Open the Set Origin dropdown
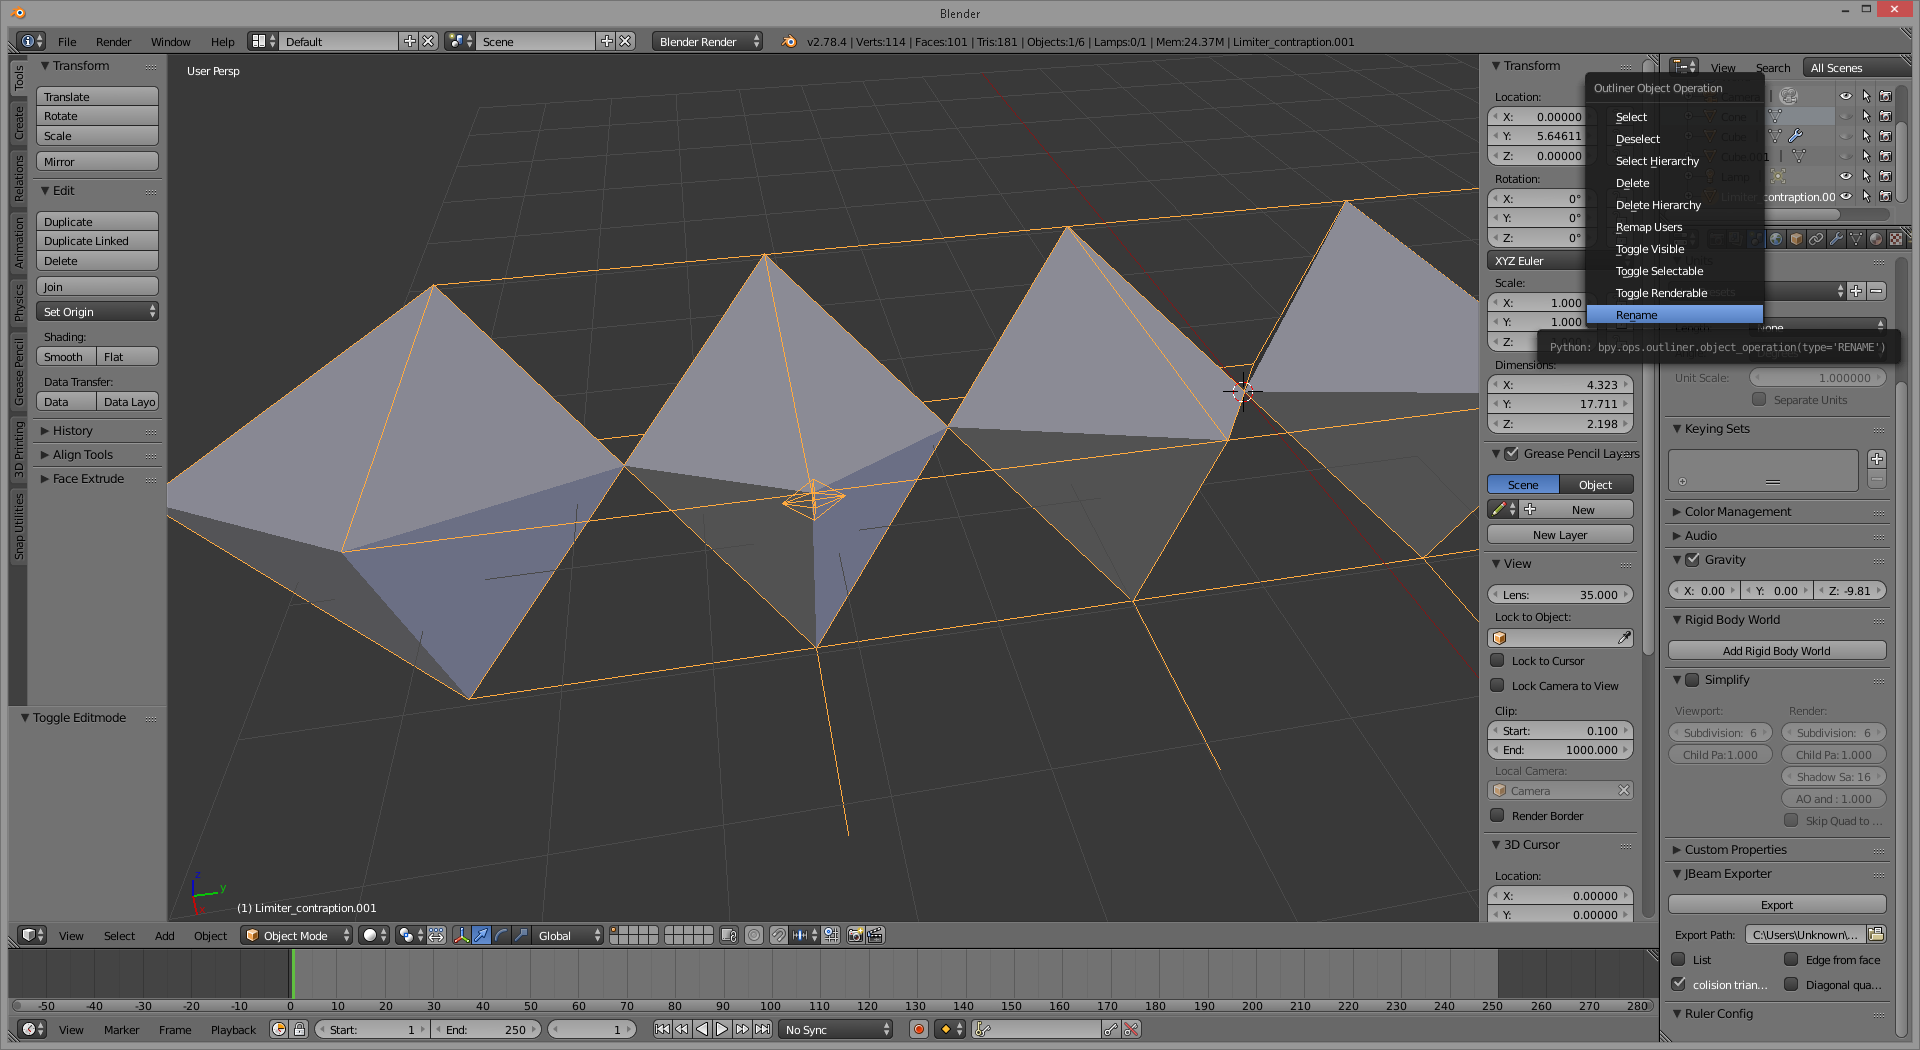 point(97,312)
